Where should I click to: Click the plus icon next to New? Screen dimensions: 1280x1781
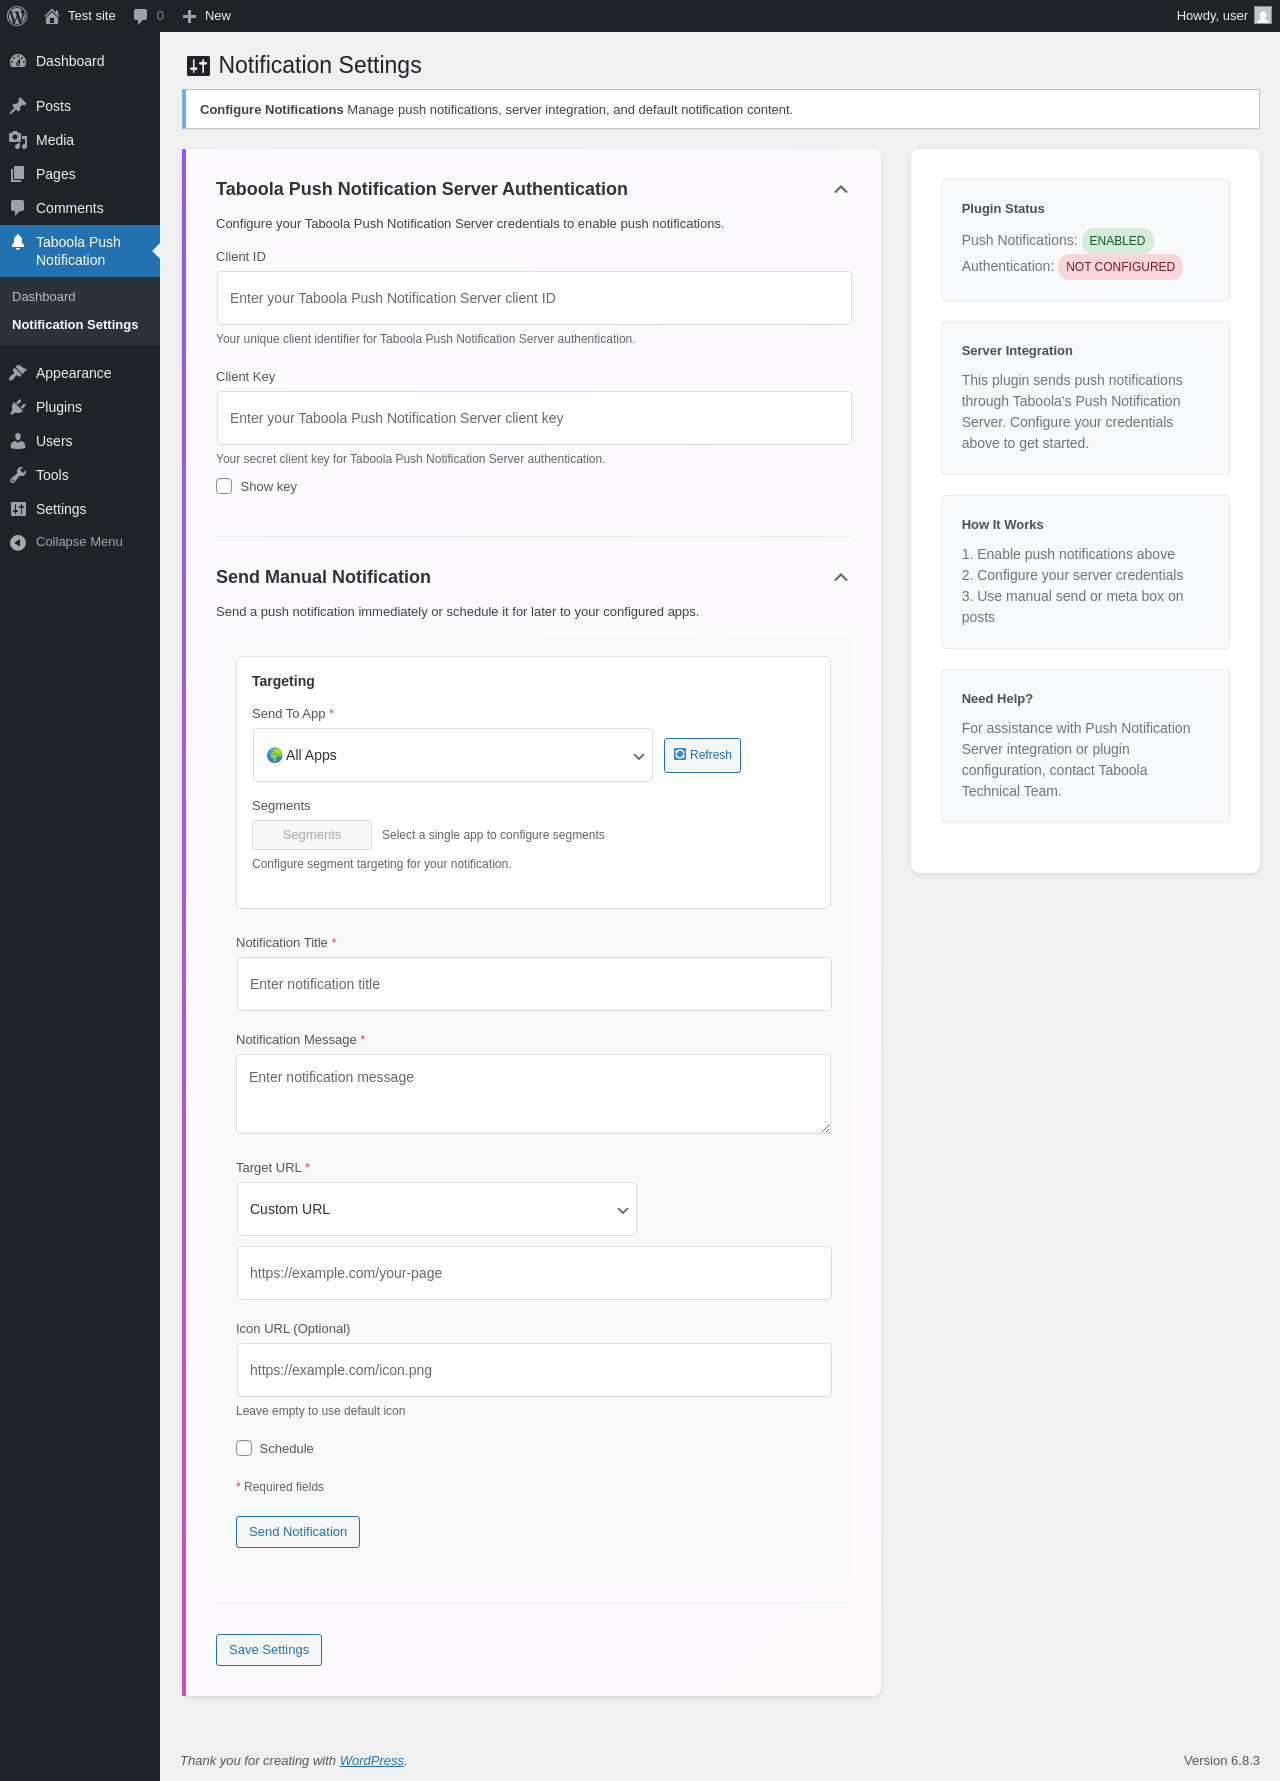189,16
